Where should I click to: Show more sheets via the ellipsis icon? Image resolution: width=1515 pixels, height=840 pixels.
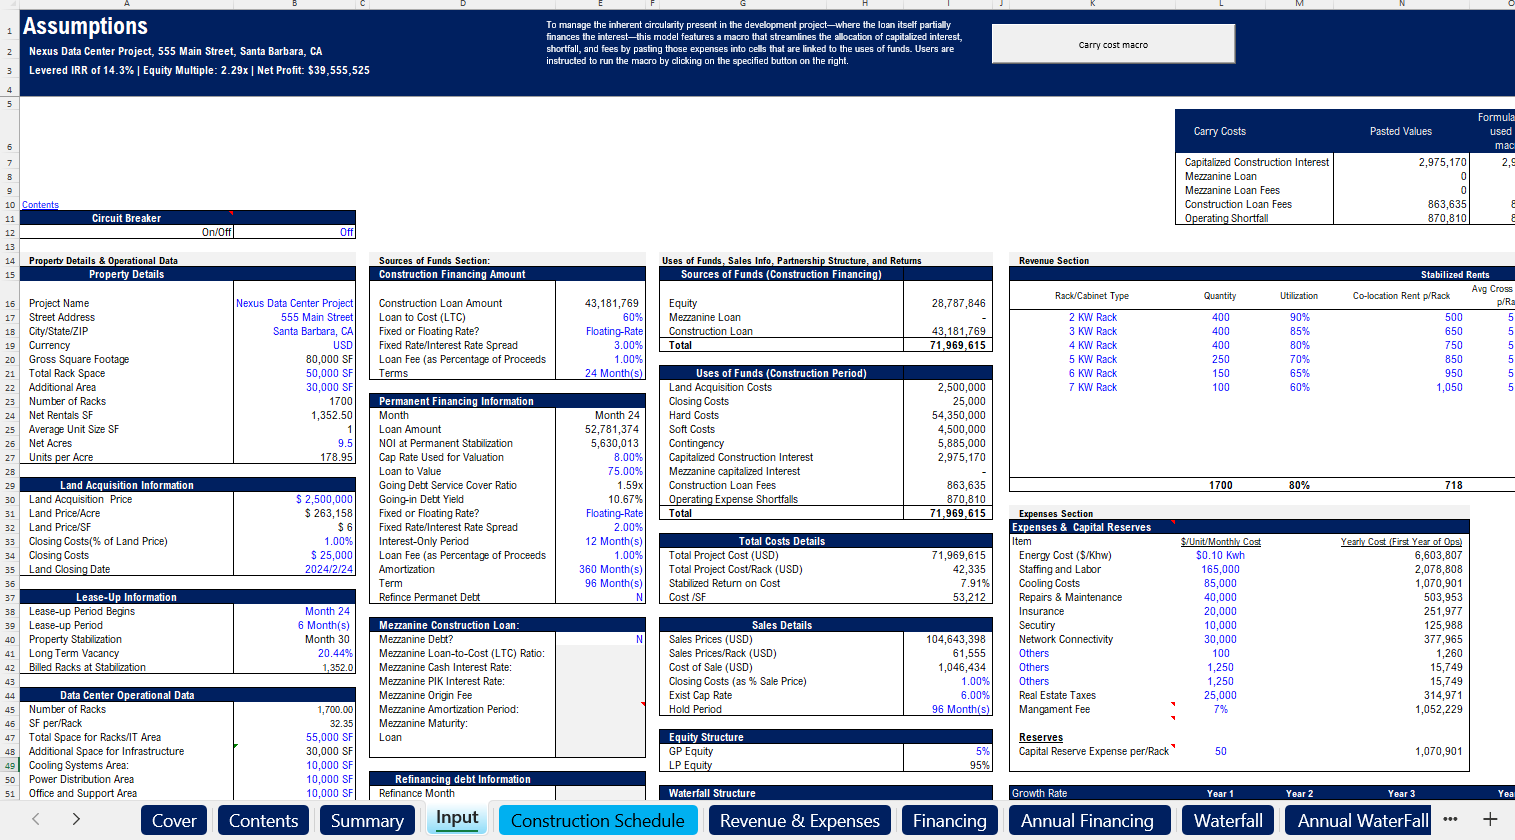click(x=1450, y=819)
